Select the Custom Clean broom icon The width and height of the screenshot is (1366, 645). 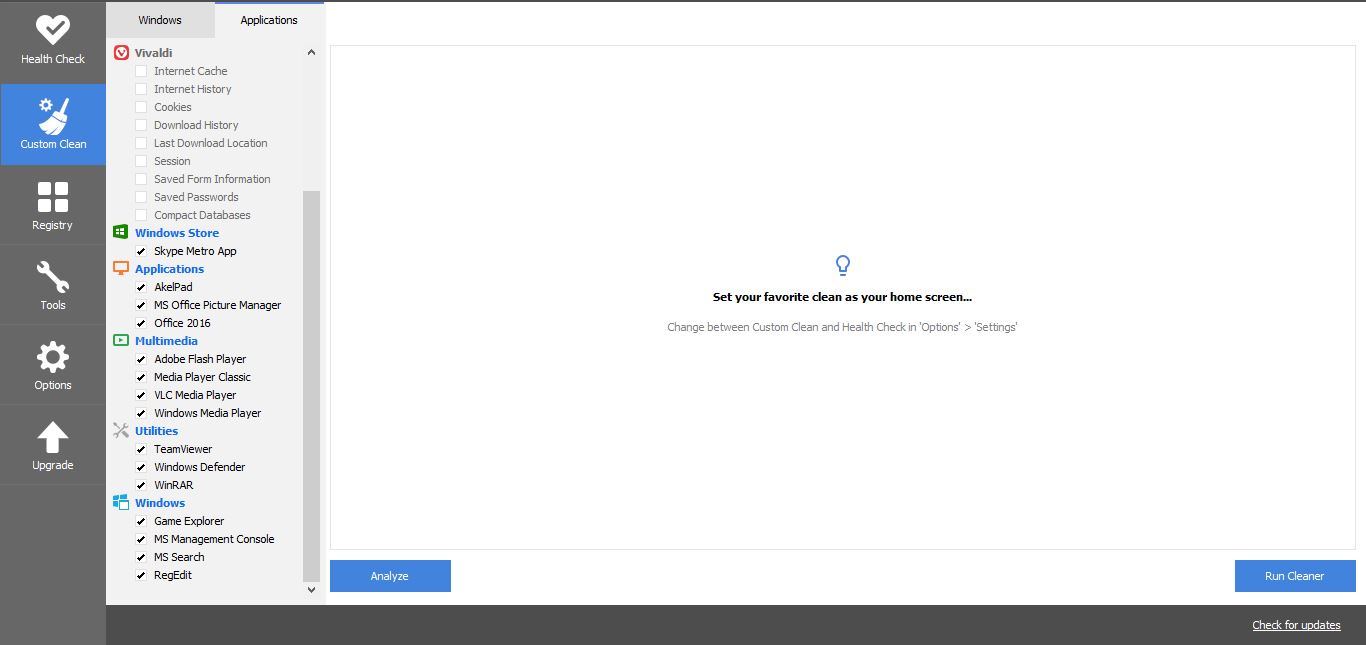tap(53, 115)
